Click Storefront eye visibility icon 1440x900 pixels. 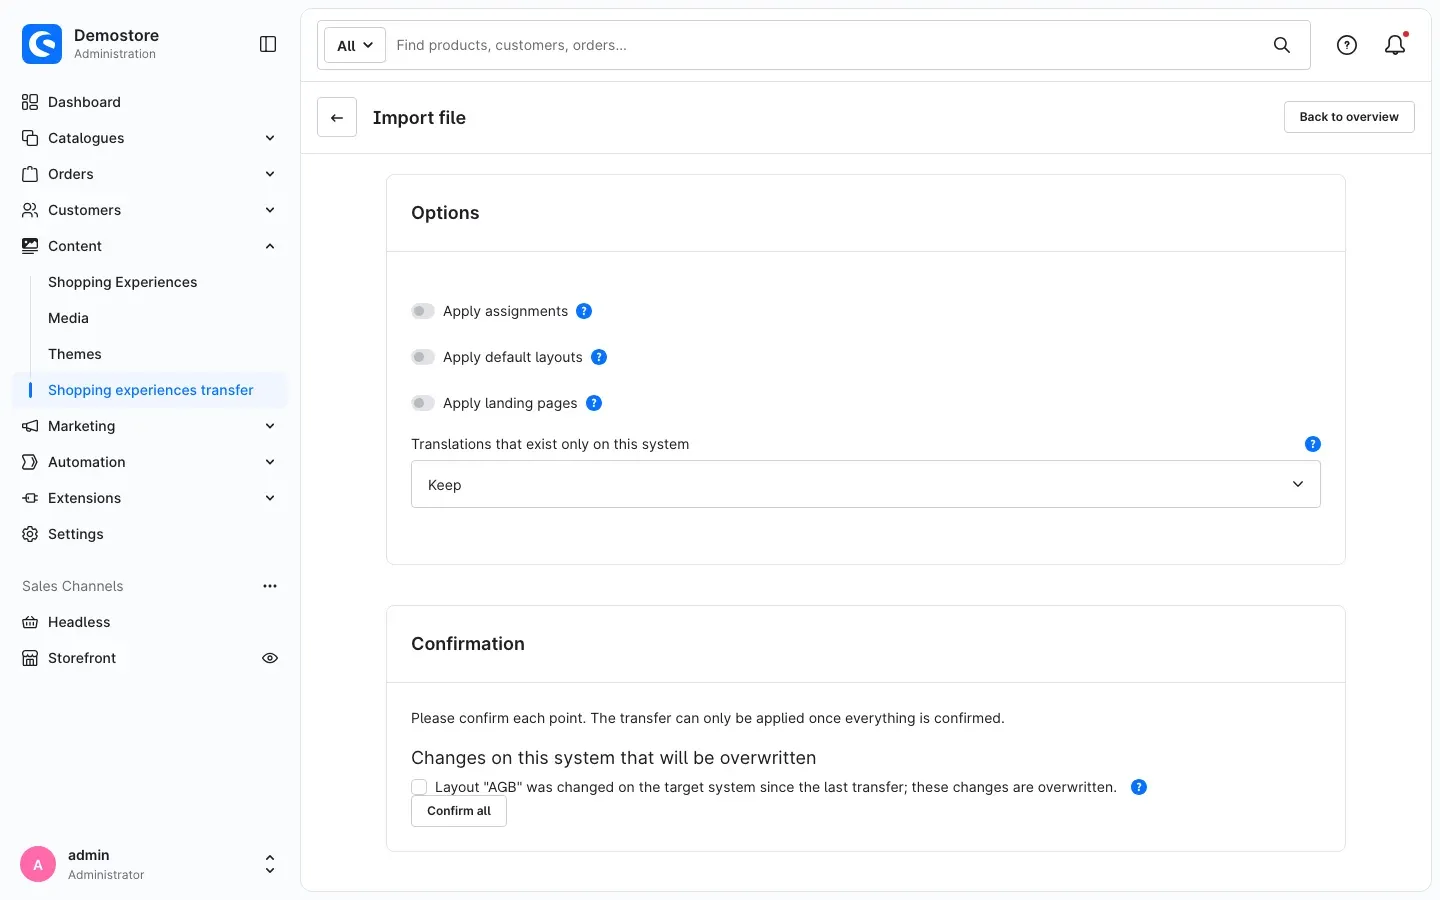click(x=270, y=658)
